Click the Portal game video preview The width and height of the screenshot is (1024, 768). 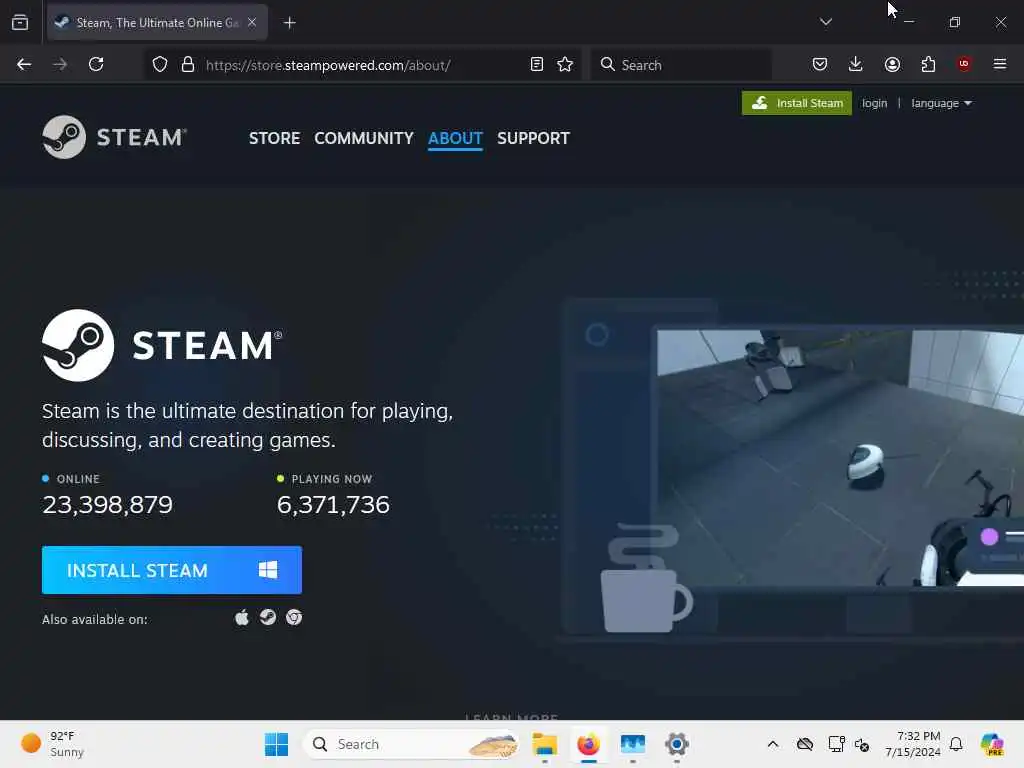point(840,458)
